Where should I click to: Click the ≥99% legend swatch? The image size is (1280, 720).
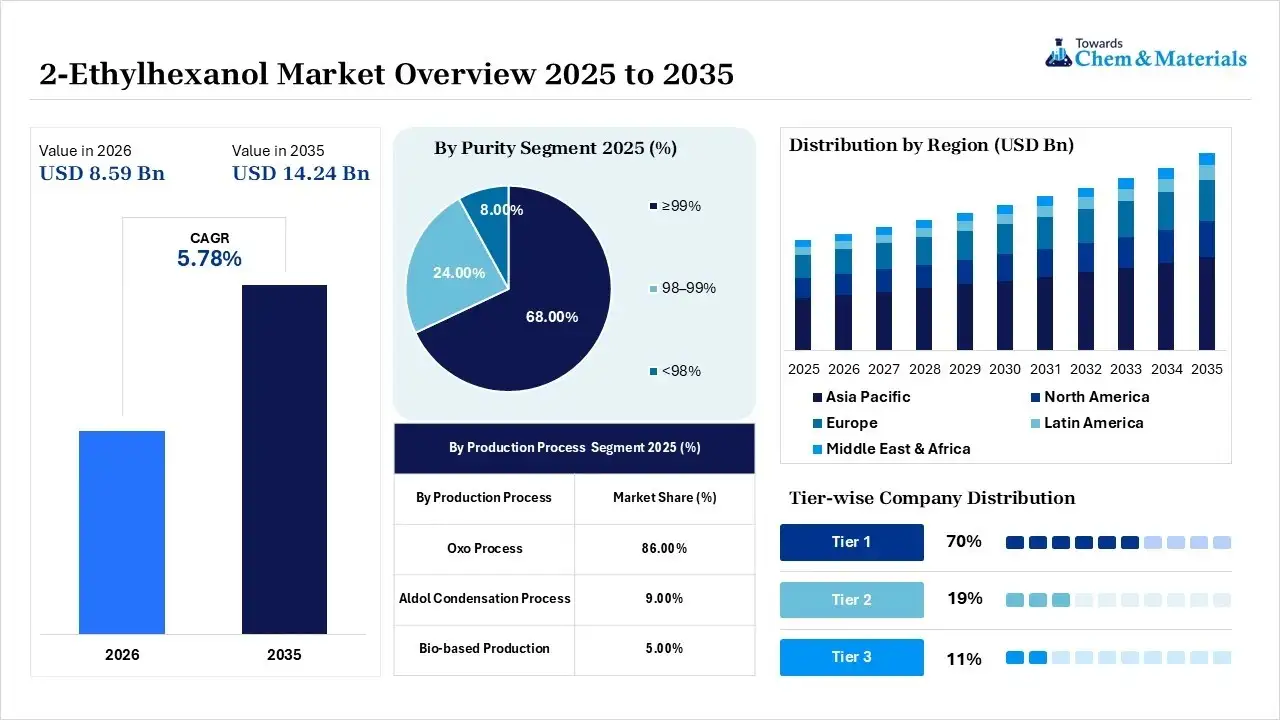(654, 207)
